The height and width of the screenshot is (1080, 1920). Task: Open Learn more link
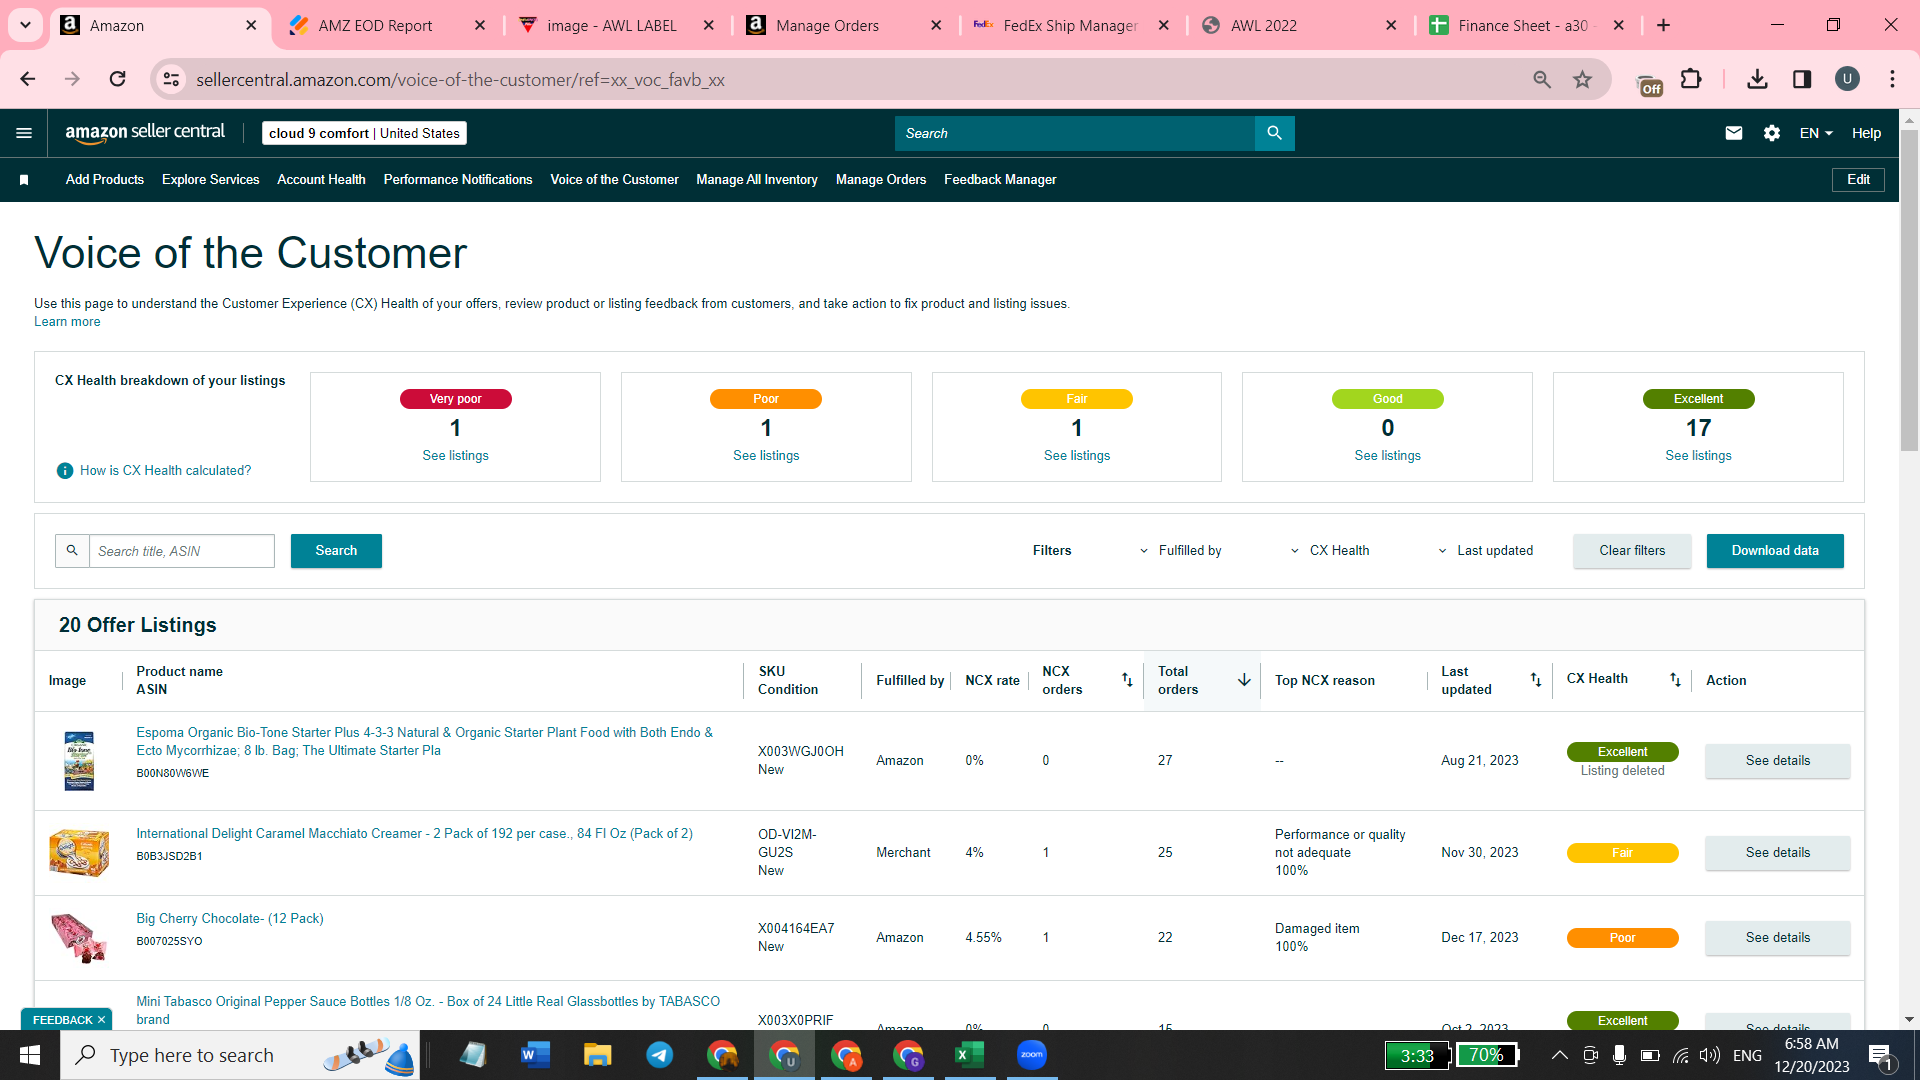(x=67, y=322)
